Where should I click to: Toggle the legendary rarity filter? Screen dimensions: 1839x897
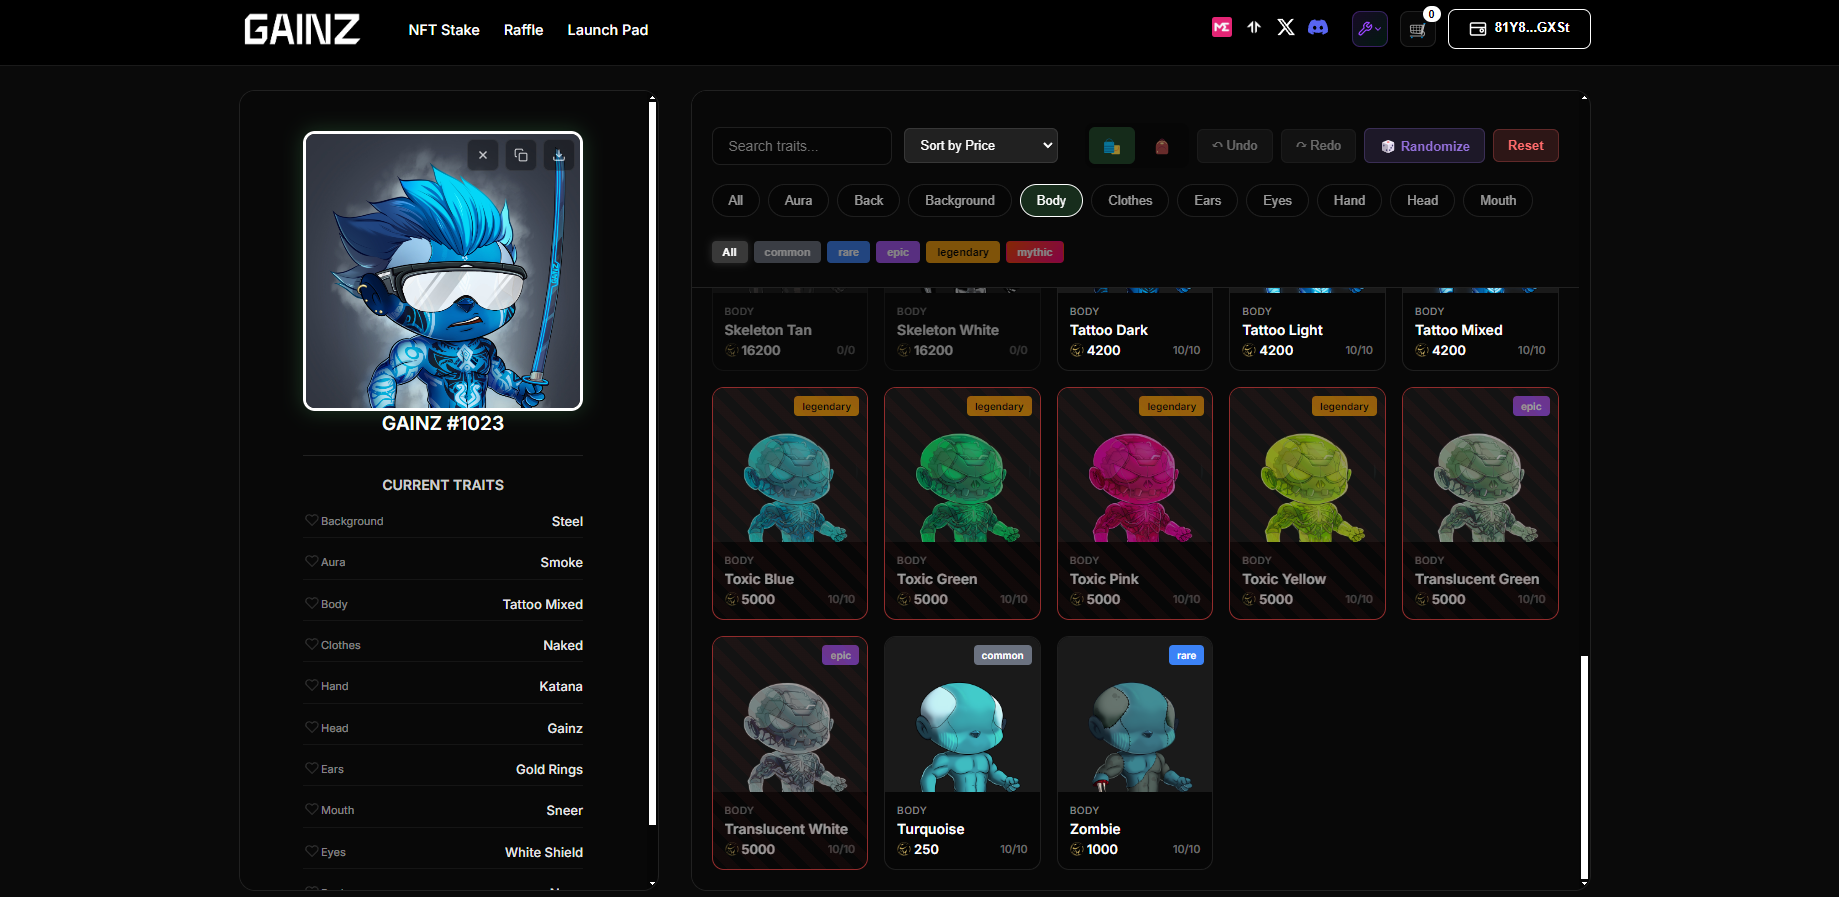962,252
